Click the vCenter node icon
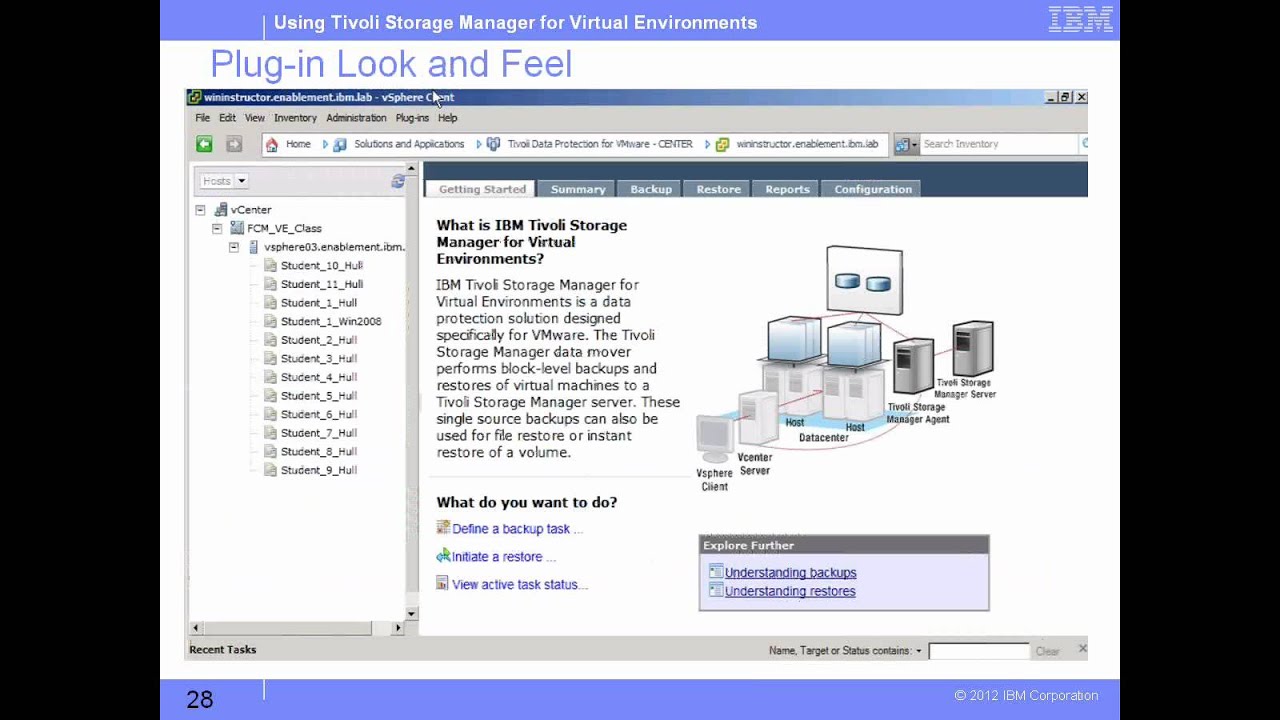Image resolution: width=1280 pixels, height=720 pixels. (221, 210)
